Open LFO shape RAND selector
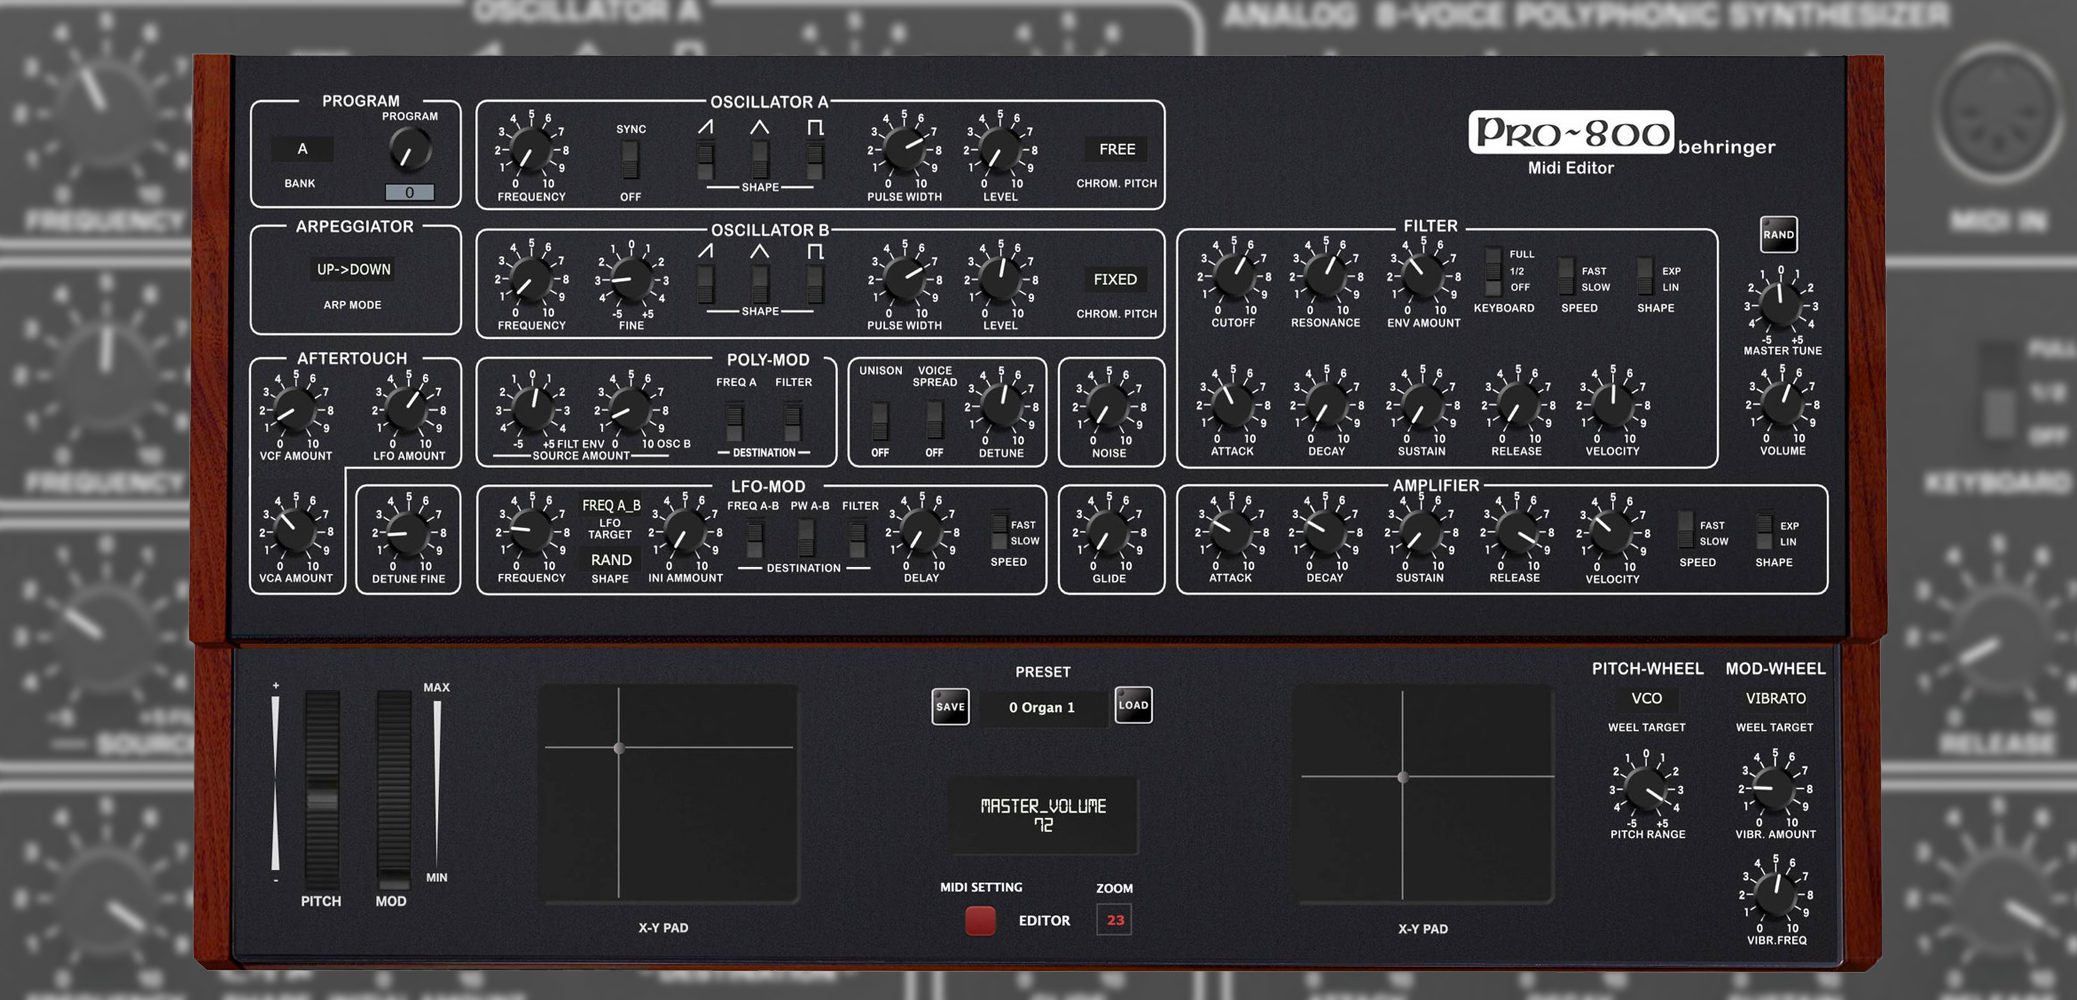 [x=611, y=560]
